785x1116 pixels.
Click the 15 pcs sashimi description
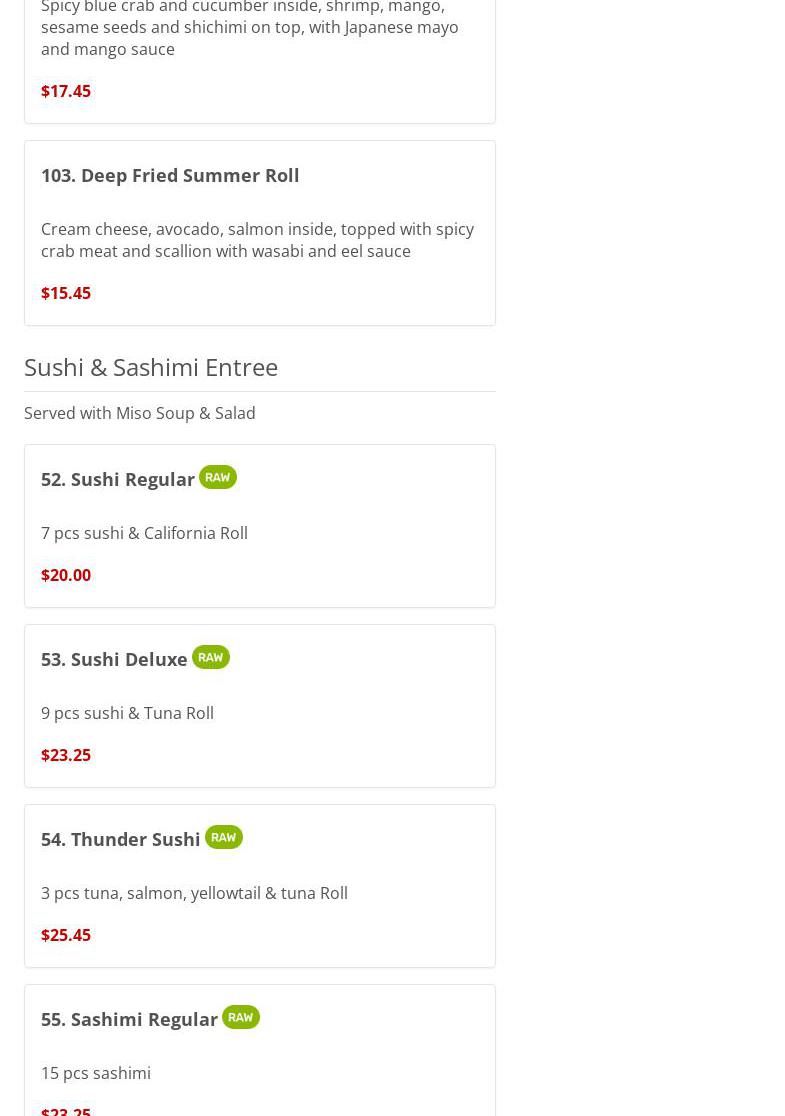pyautogui.click(x=96, y=1073)
